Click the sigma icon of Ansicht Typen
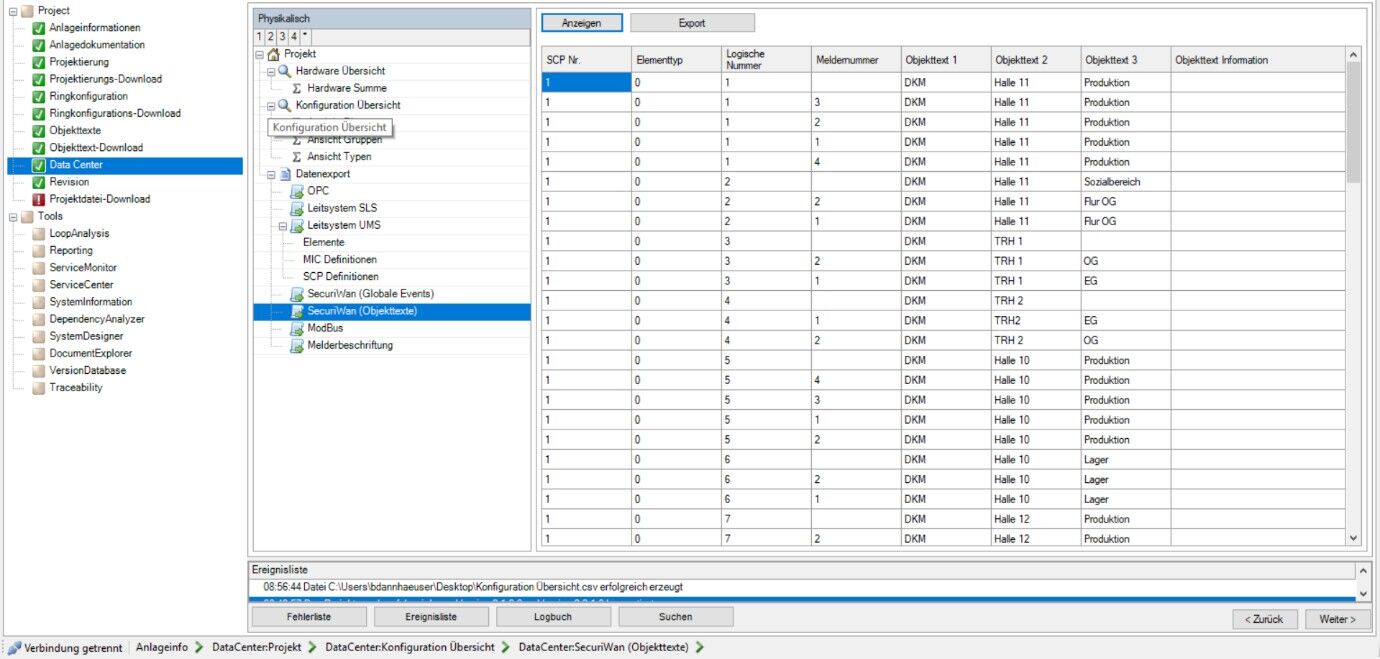 [x=297, y=157]
